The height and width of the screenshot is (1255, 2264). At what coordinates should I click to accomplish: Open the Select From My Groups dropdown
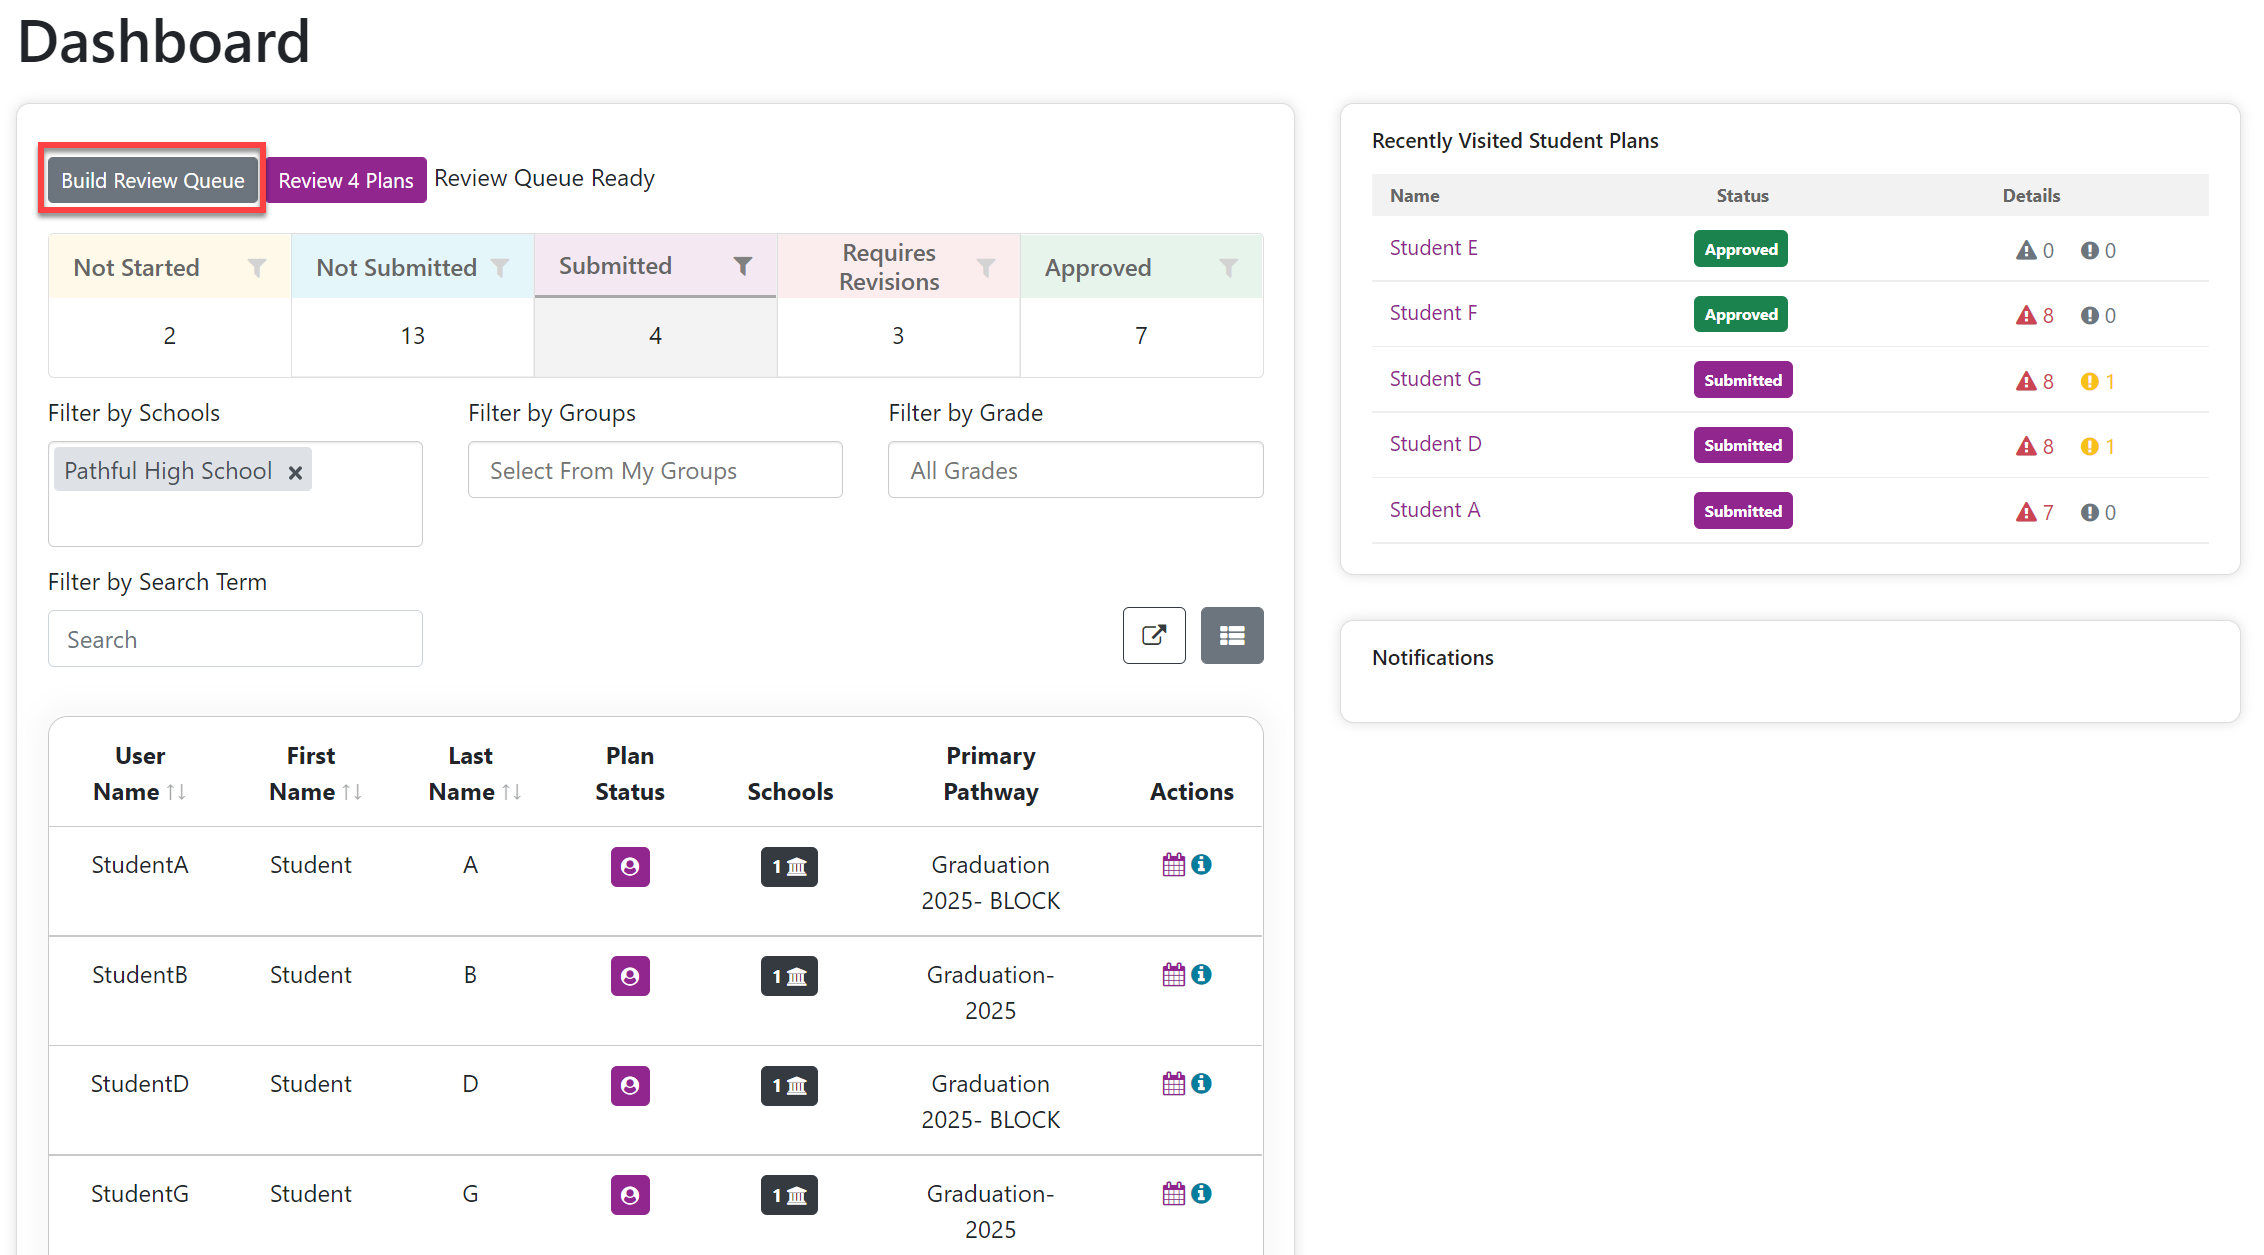point(655,470)
